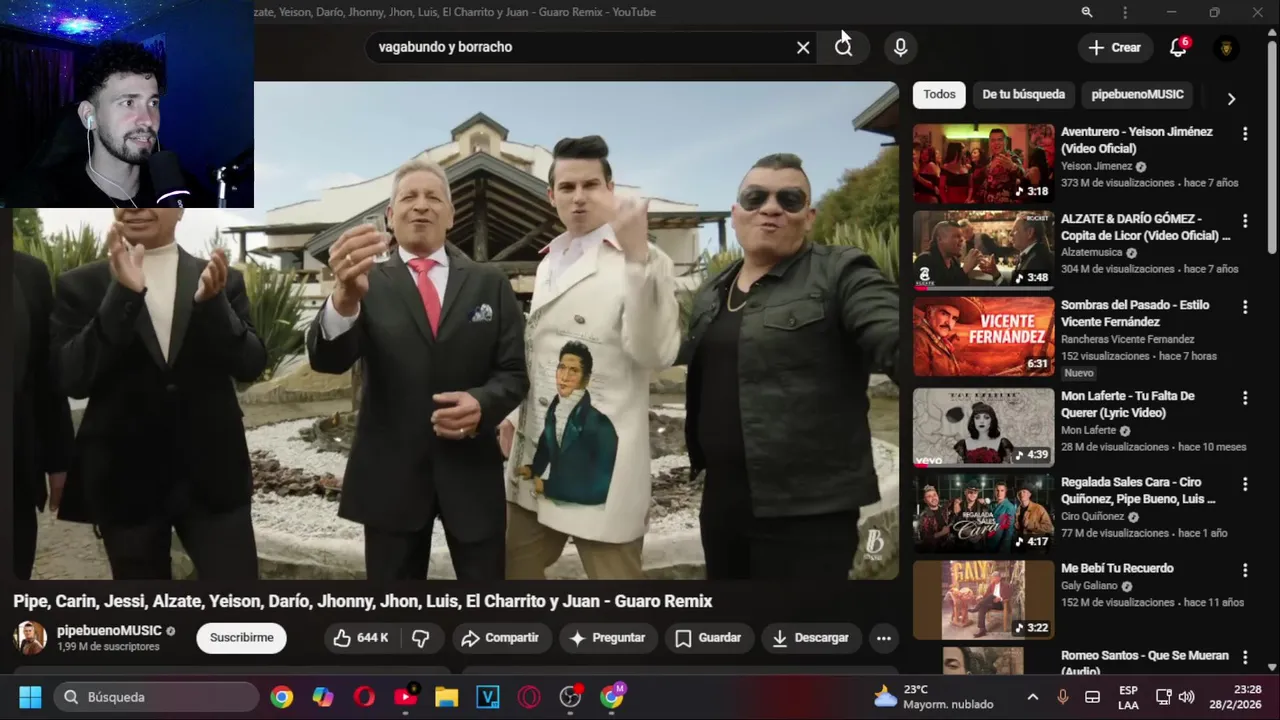Click the Compartir share button
The height and width of the screenshot is (720, 1280).
(500, 638)
